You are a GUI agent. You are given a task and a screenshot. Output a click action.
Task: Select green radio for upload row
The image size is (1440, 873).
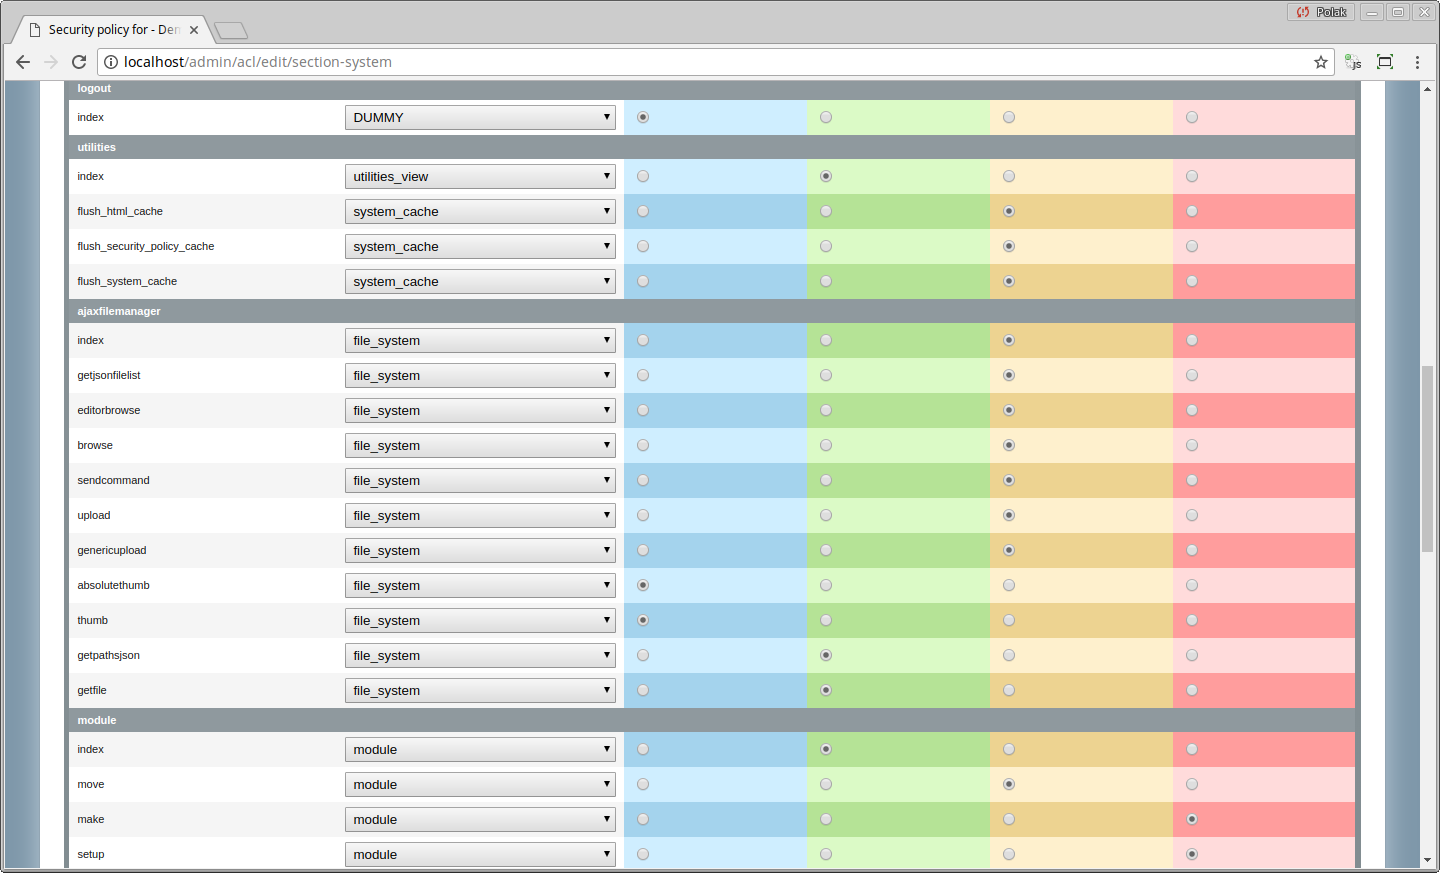pyautogui.click(x=826, y=515)
